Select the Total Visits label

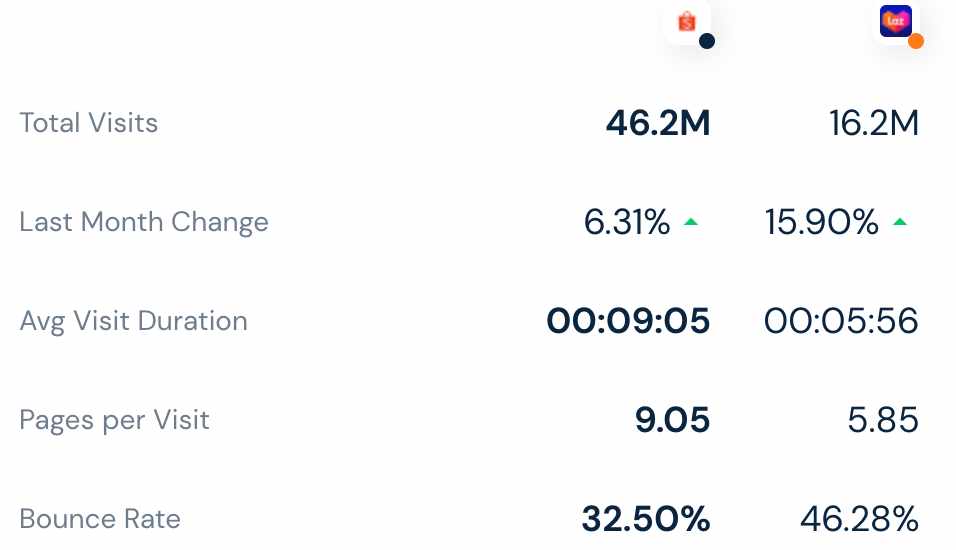point(89,123)
